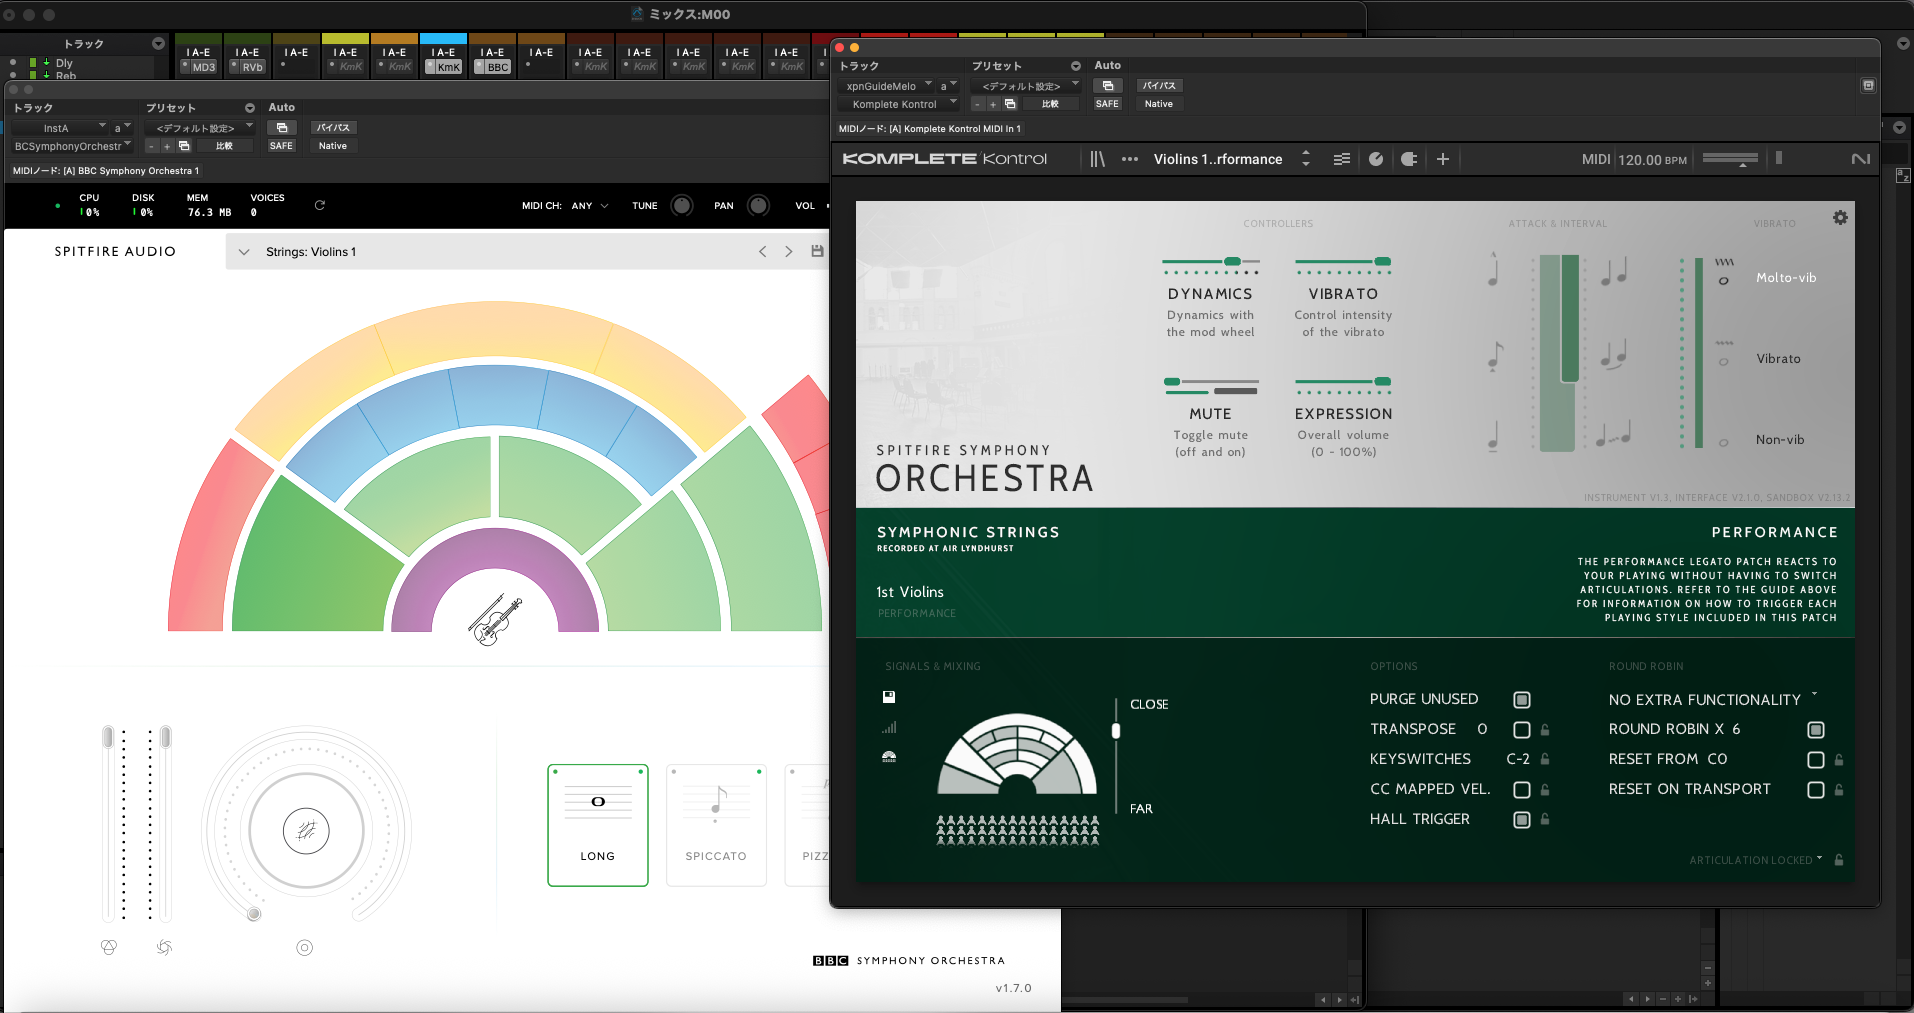Screen dimensions: 1914x1013
Task: Click save icon in Signals & Mixing
Action: pos(889,697)
